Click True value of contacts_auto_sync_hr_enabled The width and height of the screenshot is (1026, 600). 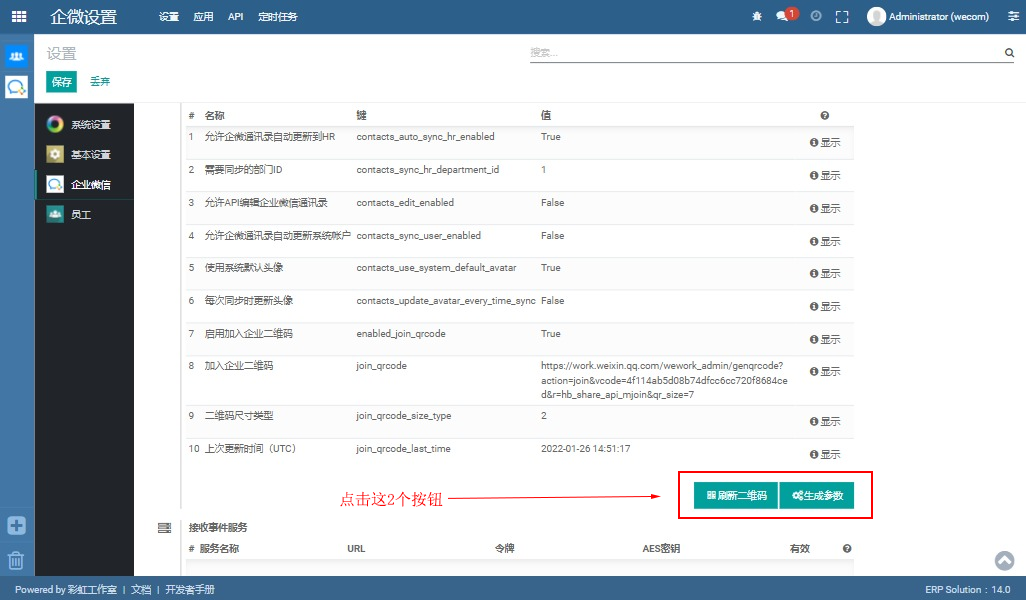[x=550, y=137]
